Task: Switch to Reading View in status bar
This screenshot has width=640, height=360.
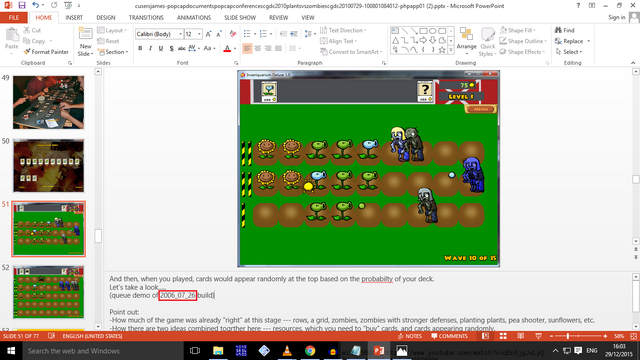Action: coord(521,336)
